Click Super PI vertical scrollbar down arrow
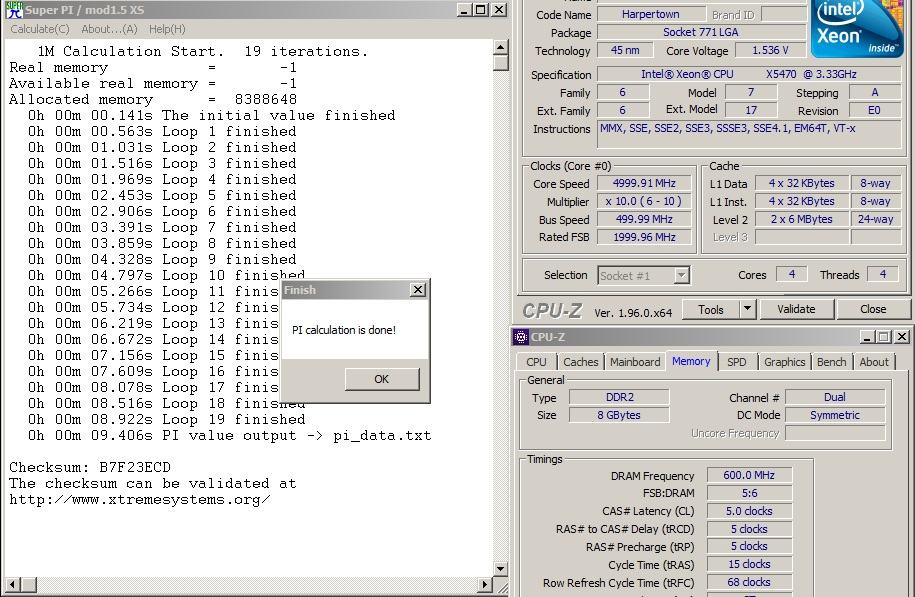Screen dimensions: 915x597 pyautogui.click(x=501, y=568)
